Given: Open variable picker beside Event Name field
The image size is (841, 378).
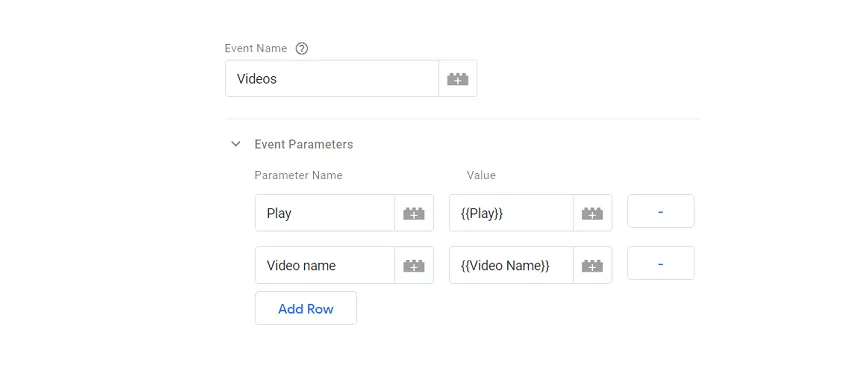Looking at the screenshot, I should 458,79.
